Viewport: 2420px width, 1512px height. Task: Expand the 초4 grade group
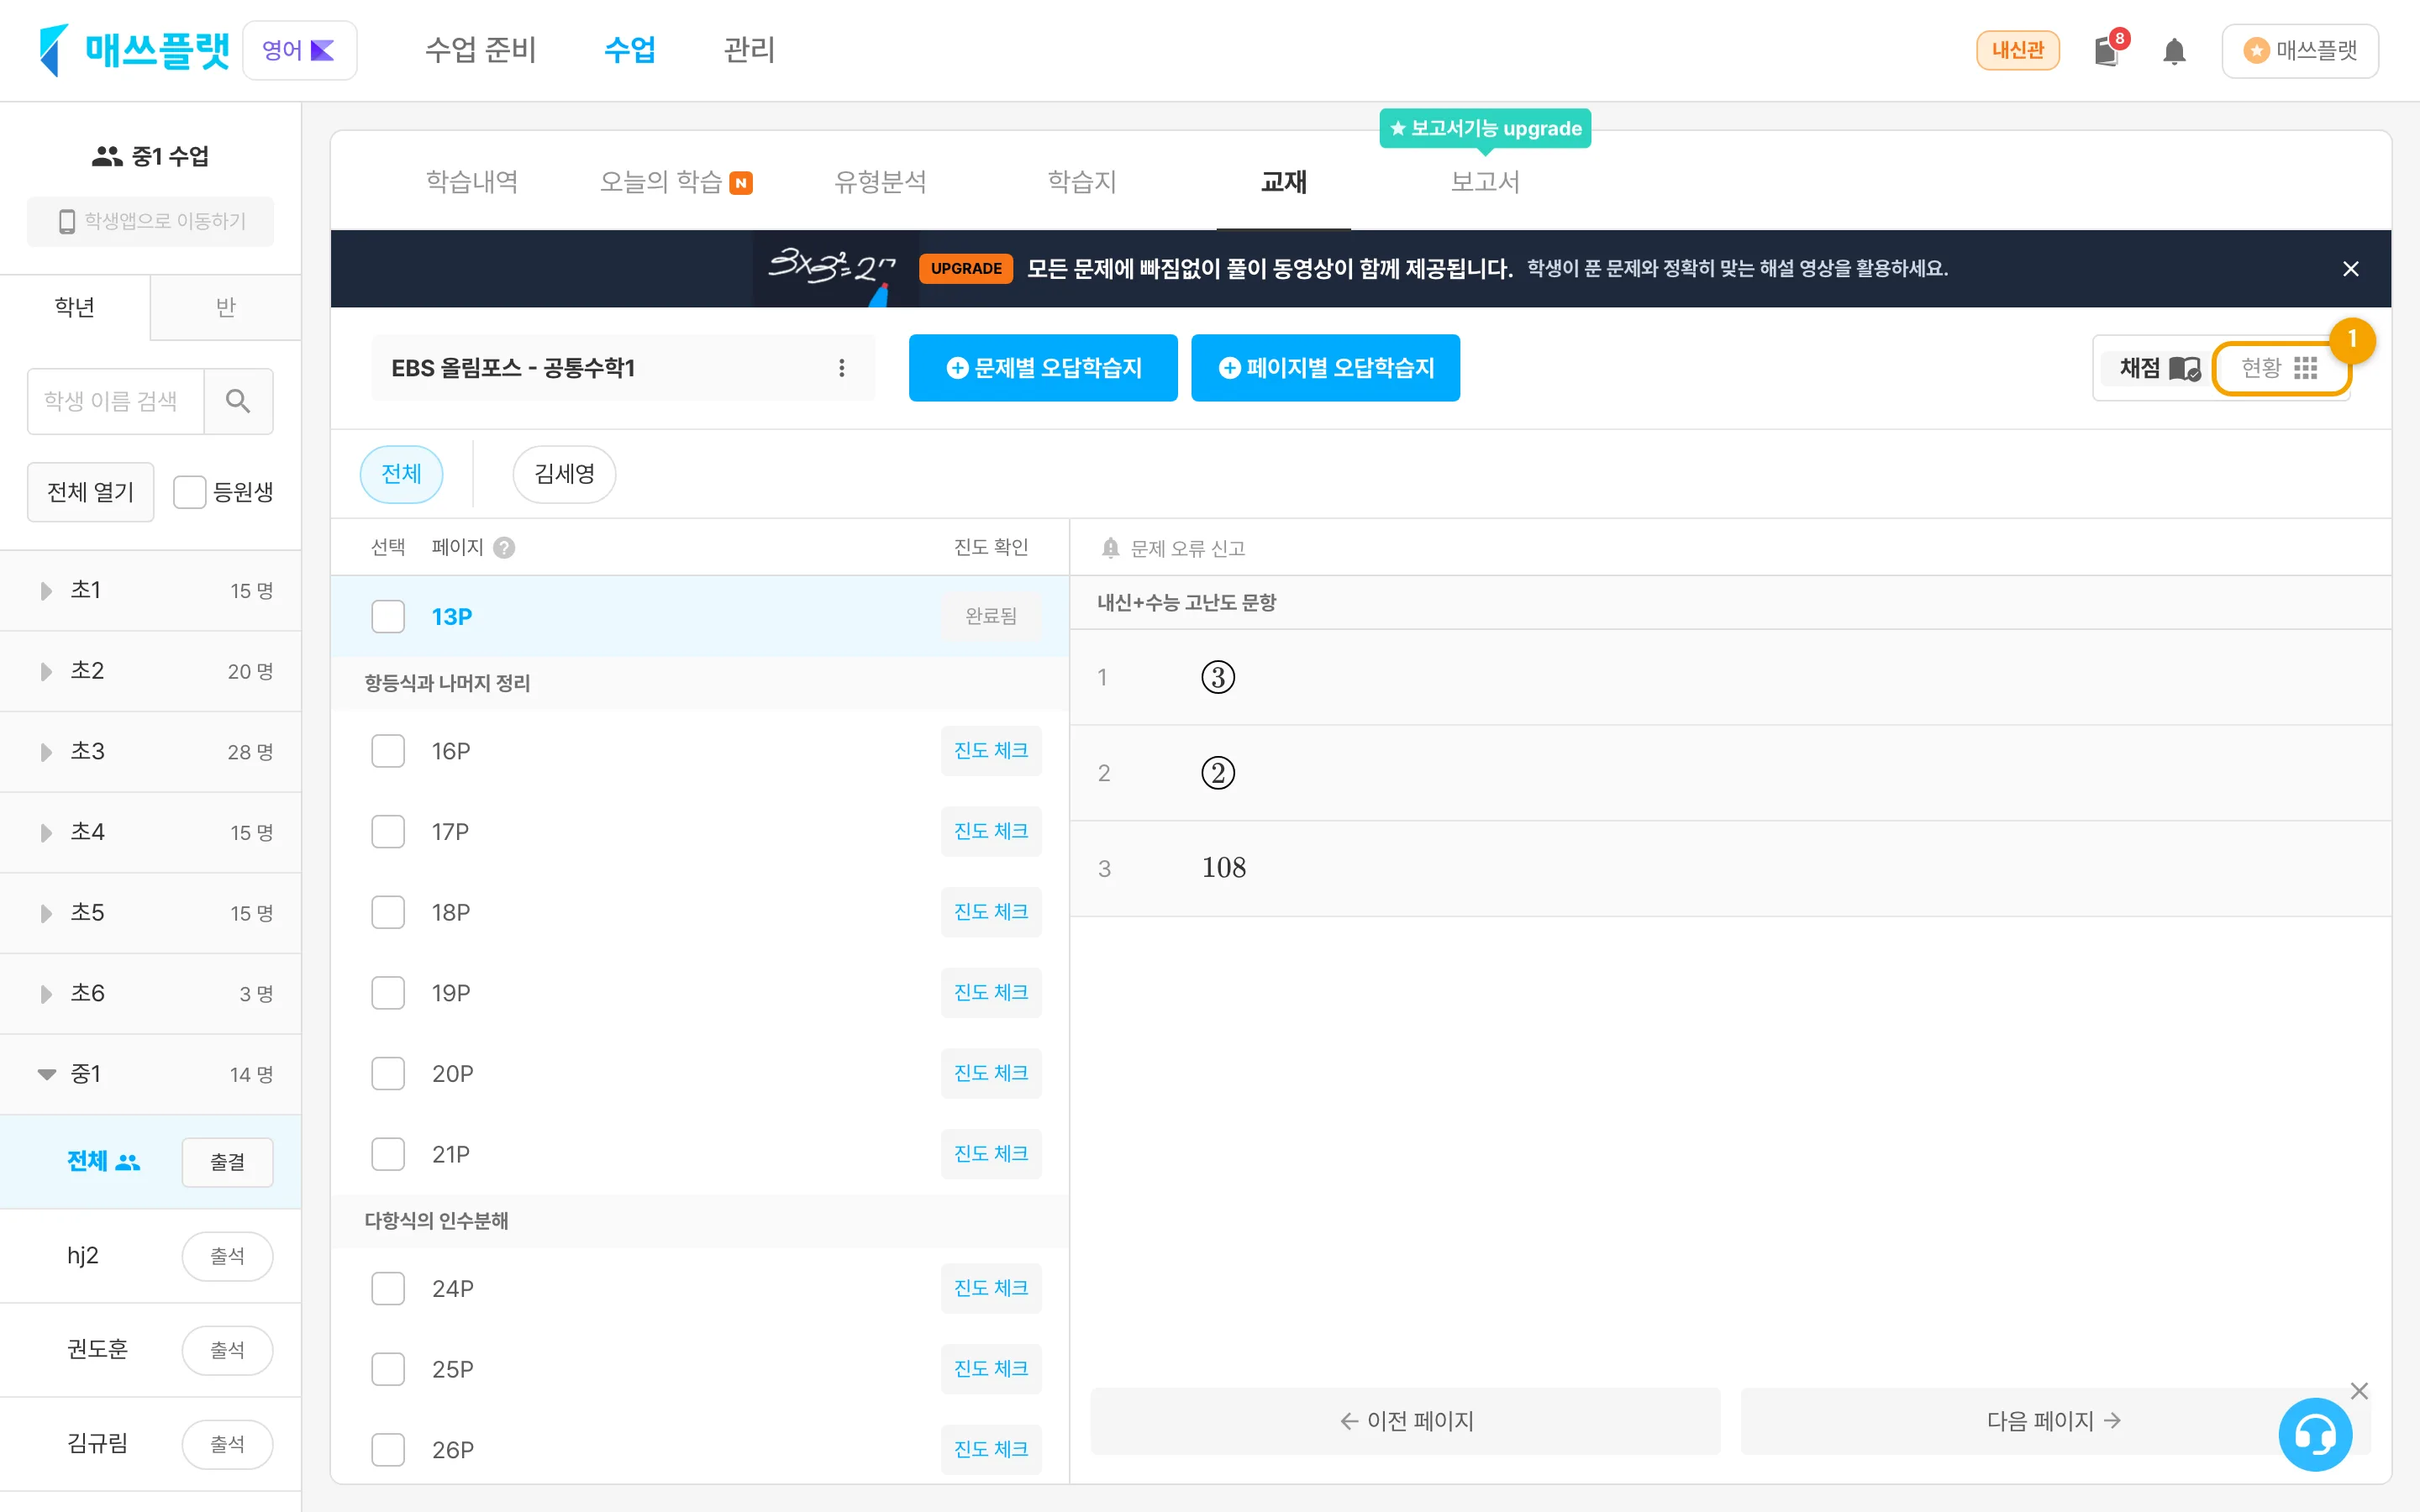45,833
